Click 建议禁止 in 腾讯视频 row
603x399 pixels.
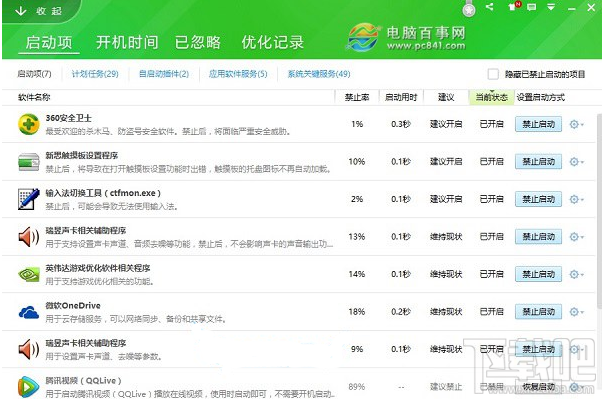(446, 387)
